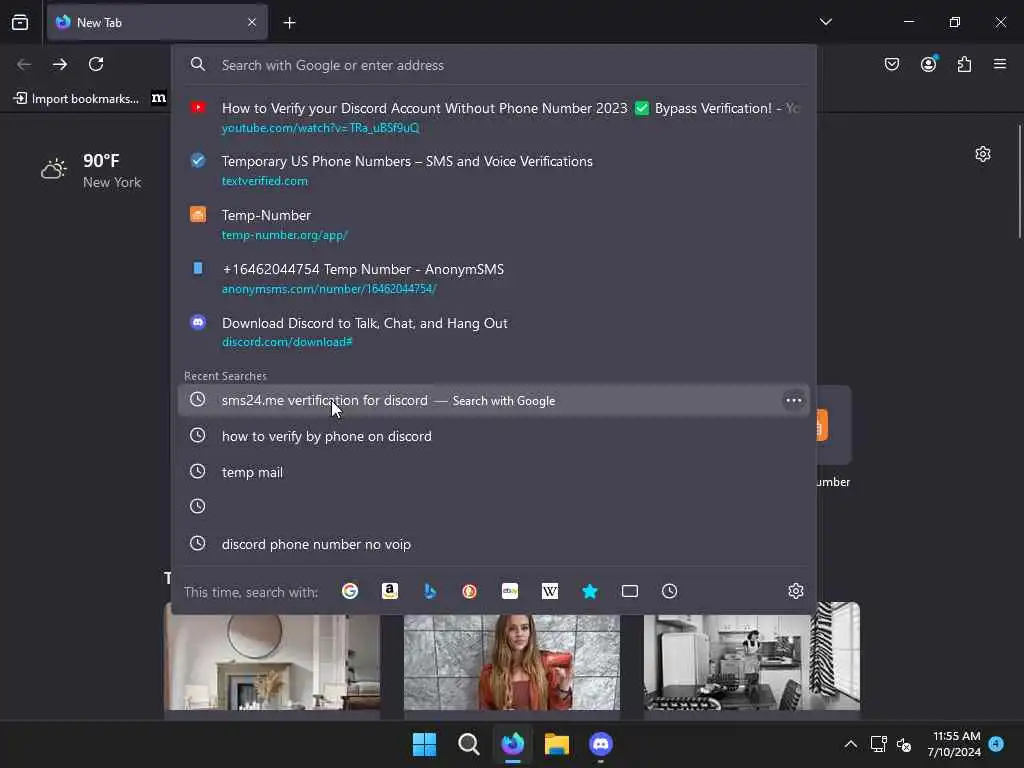The height and width of the screenshot is (768, 1024).
Task: Select recent search 'temp mail'
Action: 494,472
